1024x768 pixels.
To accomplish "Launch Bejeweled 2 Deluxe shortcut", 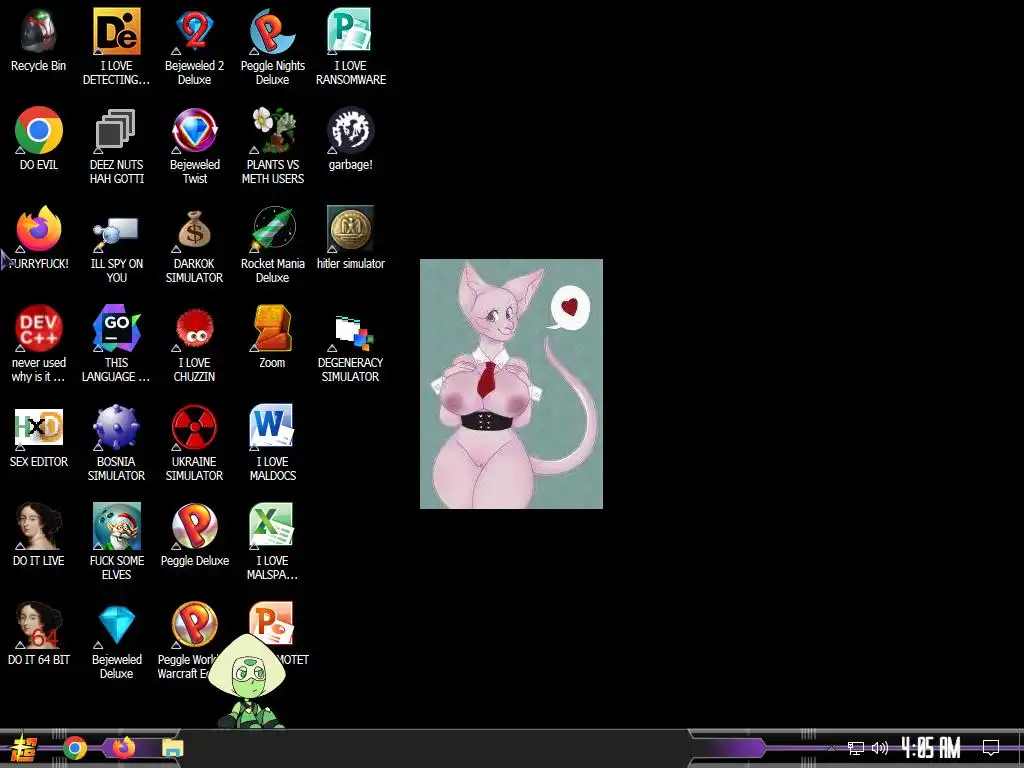I will click(x=195, y=32).
